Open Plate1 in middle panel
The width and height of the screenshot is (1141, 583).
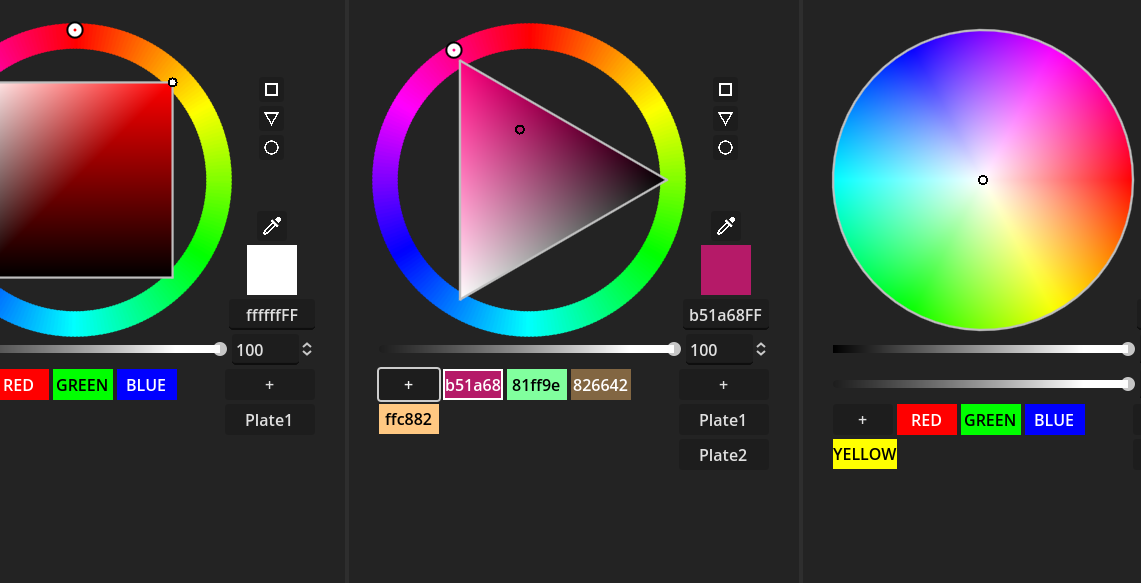(724, 420)
